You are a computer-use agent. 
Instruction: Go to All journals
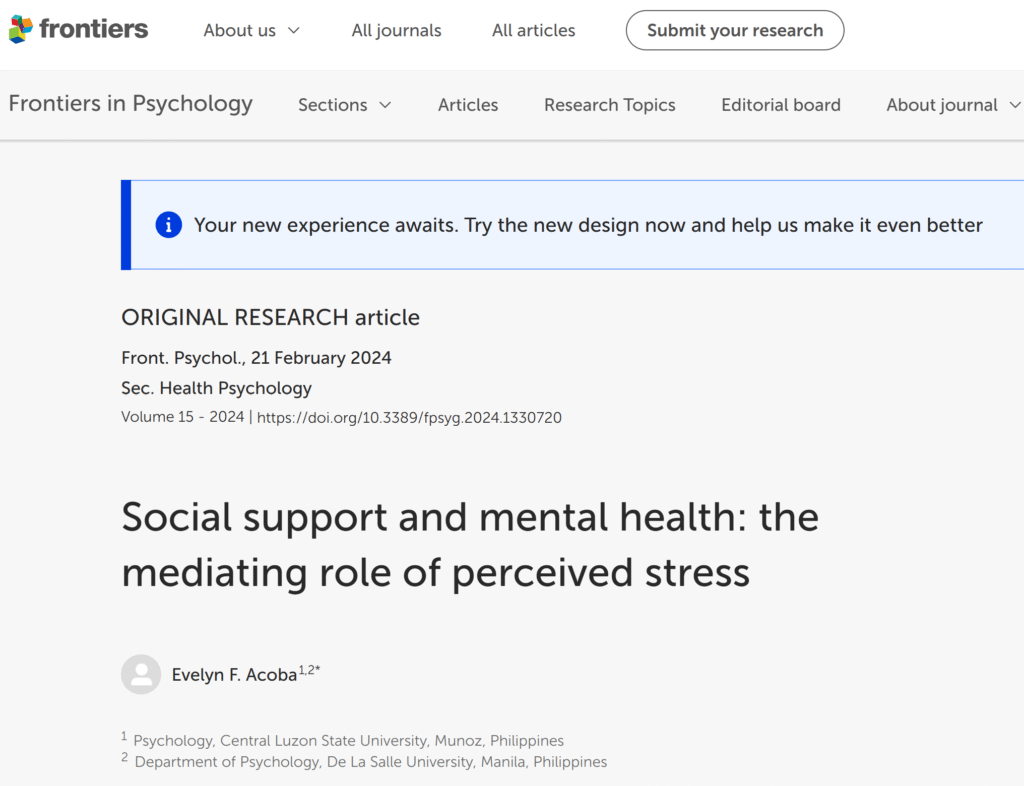tap(396, 30)
